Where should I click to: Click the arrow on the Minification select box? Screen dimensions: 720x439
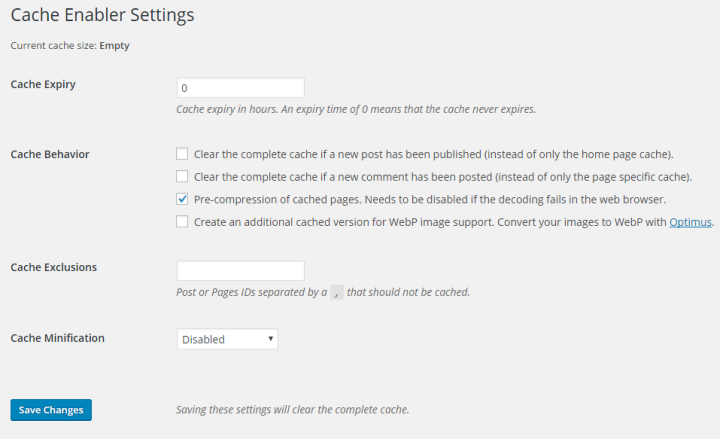[270, 339]
